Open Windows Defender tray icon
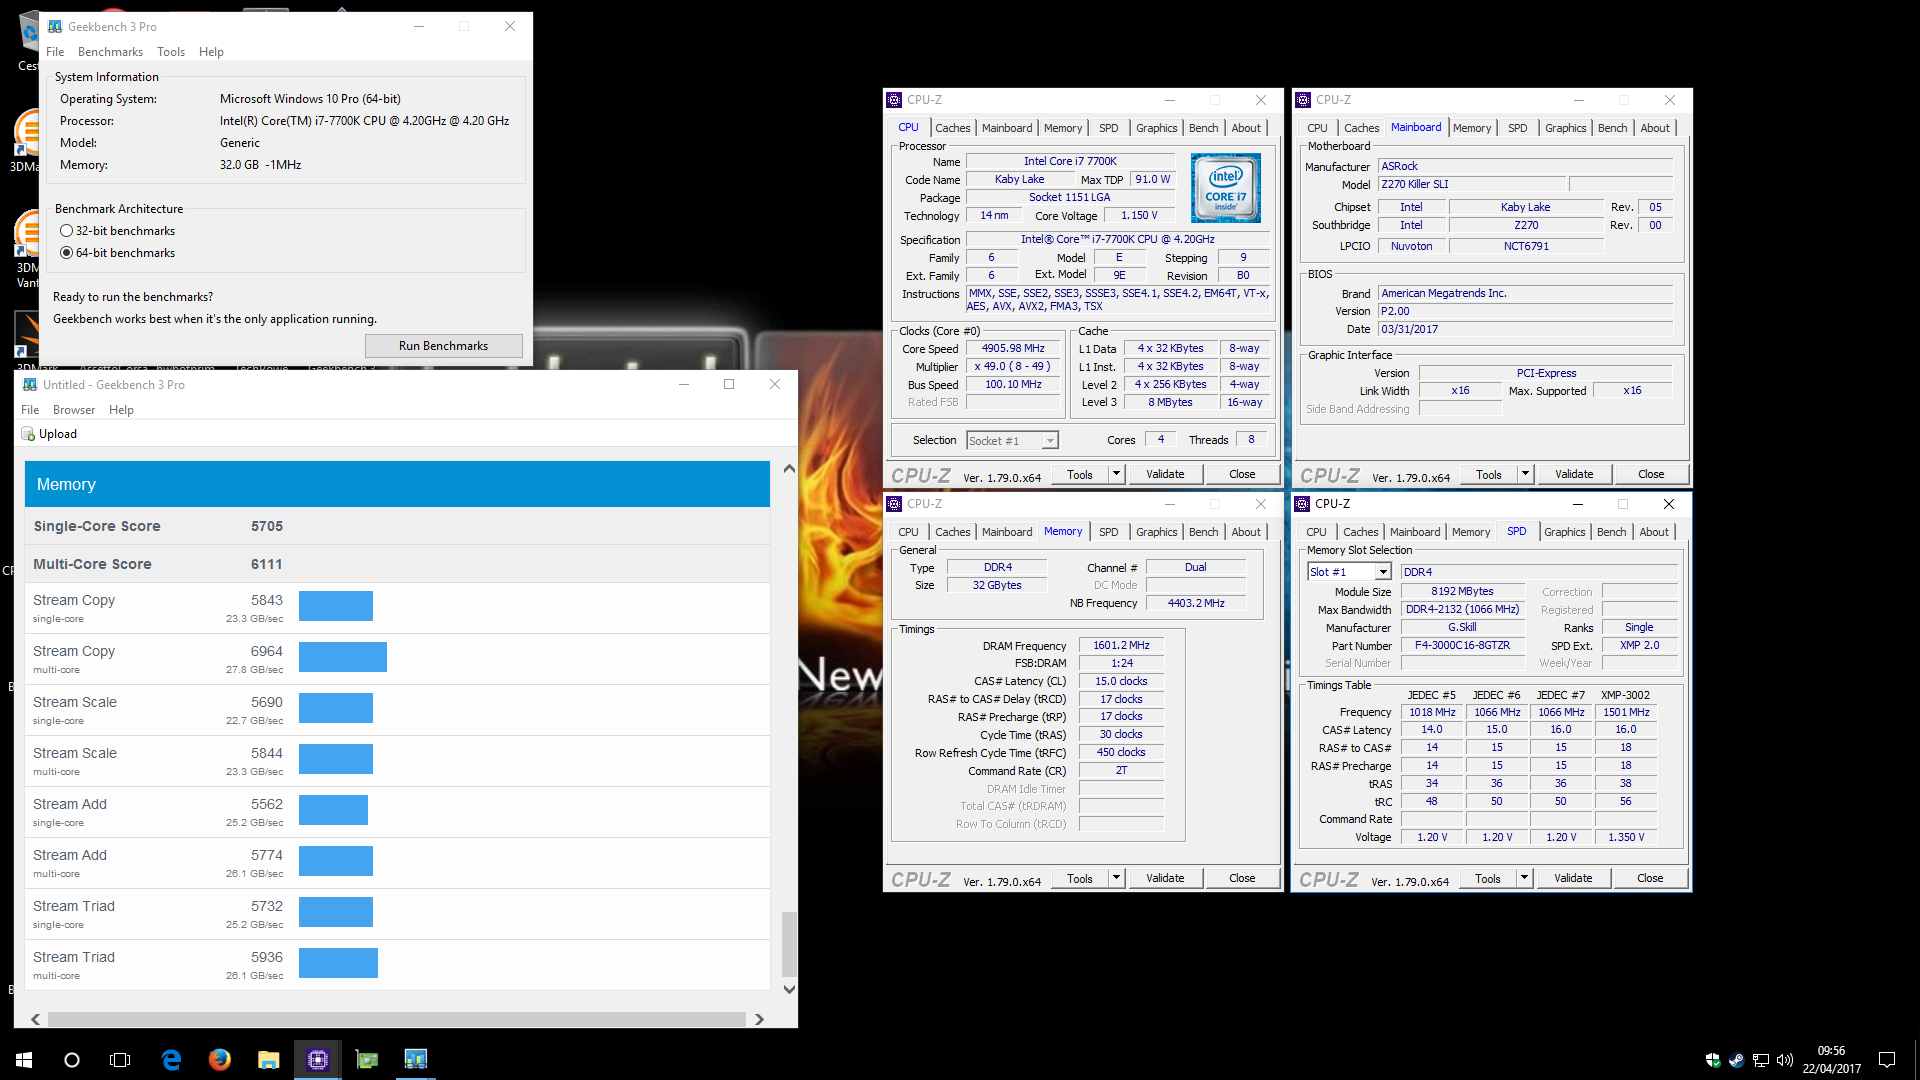Screen dimensions: 1920x1080 pos(1713,1060)
